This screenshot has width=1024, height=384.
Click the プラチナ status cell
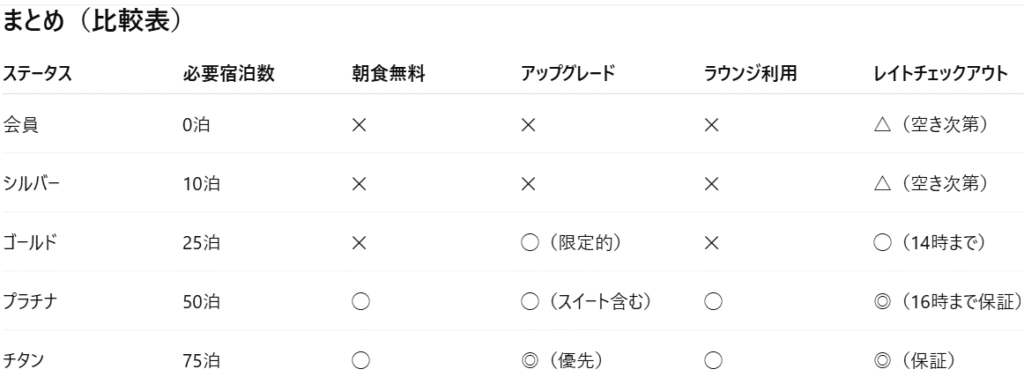click(29, 302)
